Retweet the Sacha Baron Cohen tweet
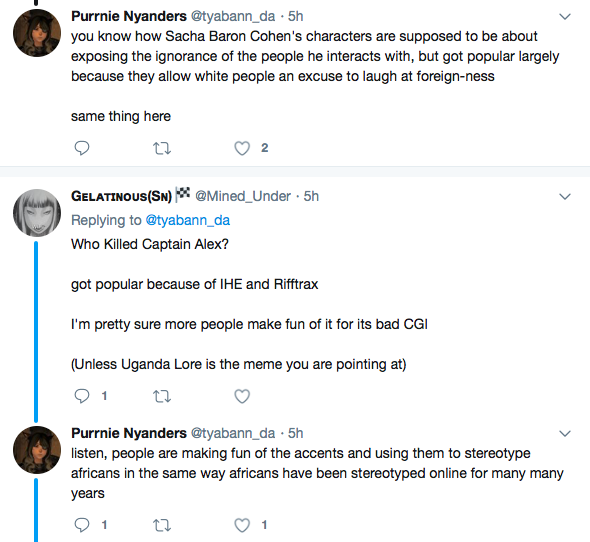Screen dimensions: 590x542 coord(162,148)
